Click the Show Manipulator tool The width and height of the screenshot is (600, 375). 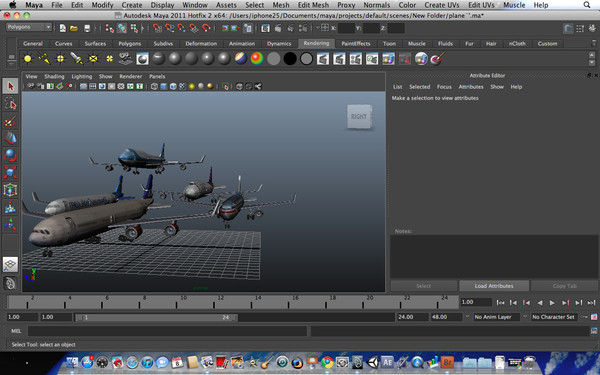[x=10, y=225]
